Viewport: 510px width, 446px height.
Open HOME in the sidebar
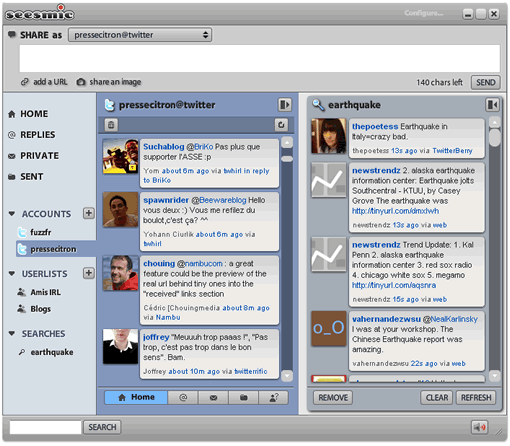(x=29, y=114)
